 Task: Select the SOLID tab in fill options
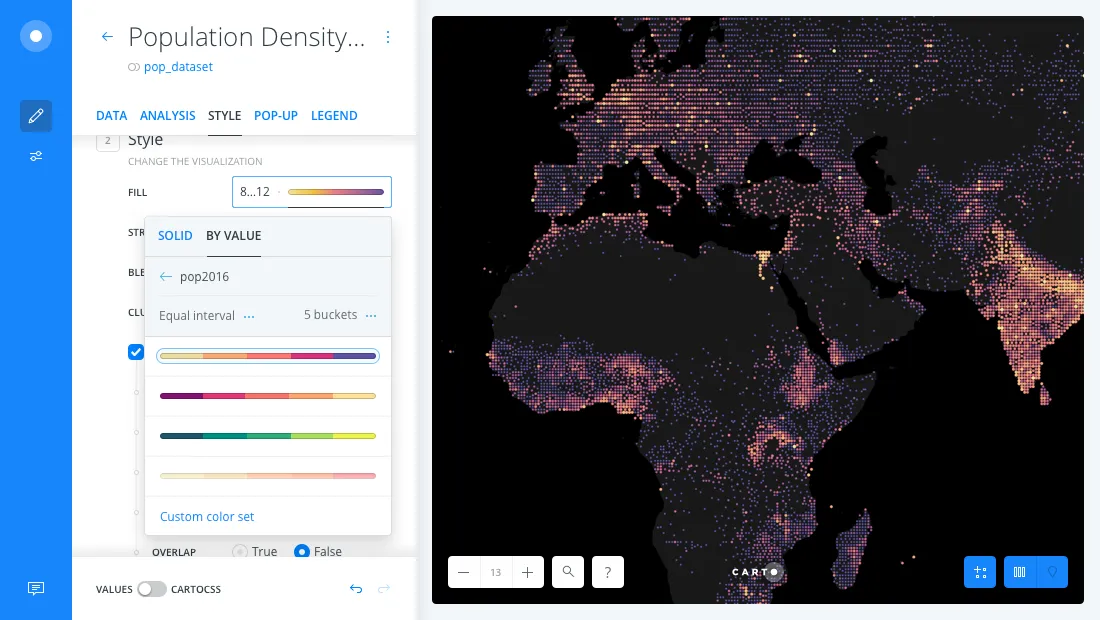point(175,236)
